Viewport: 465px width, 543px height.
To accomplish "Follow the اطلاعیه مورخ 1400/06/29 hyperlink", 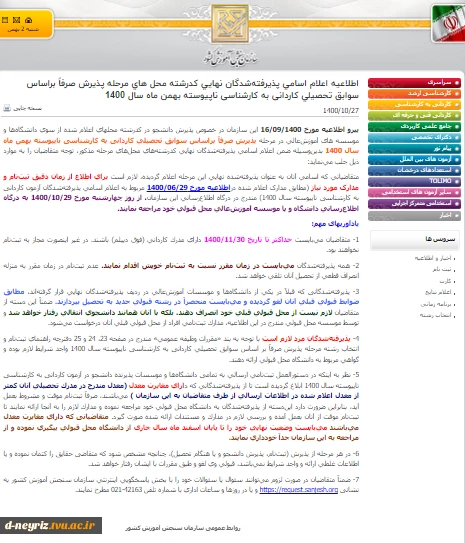I will (x=188, y=188).
